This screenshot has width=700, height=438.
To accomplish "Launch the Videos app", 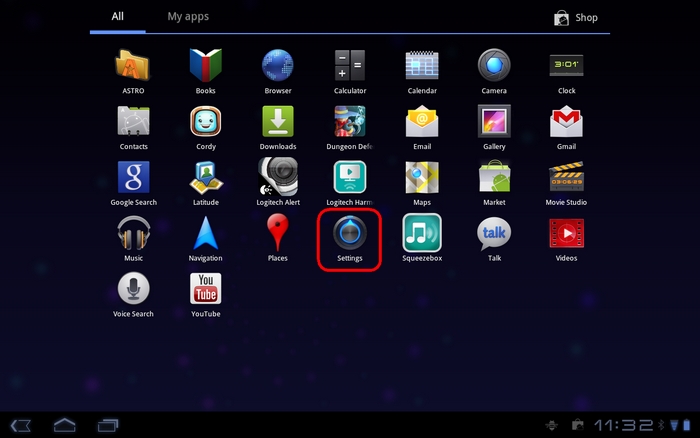I will [x=567, y=239].
